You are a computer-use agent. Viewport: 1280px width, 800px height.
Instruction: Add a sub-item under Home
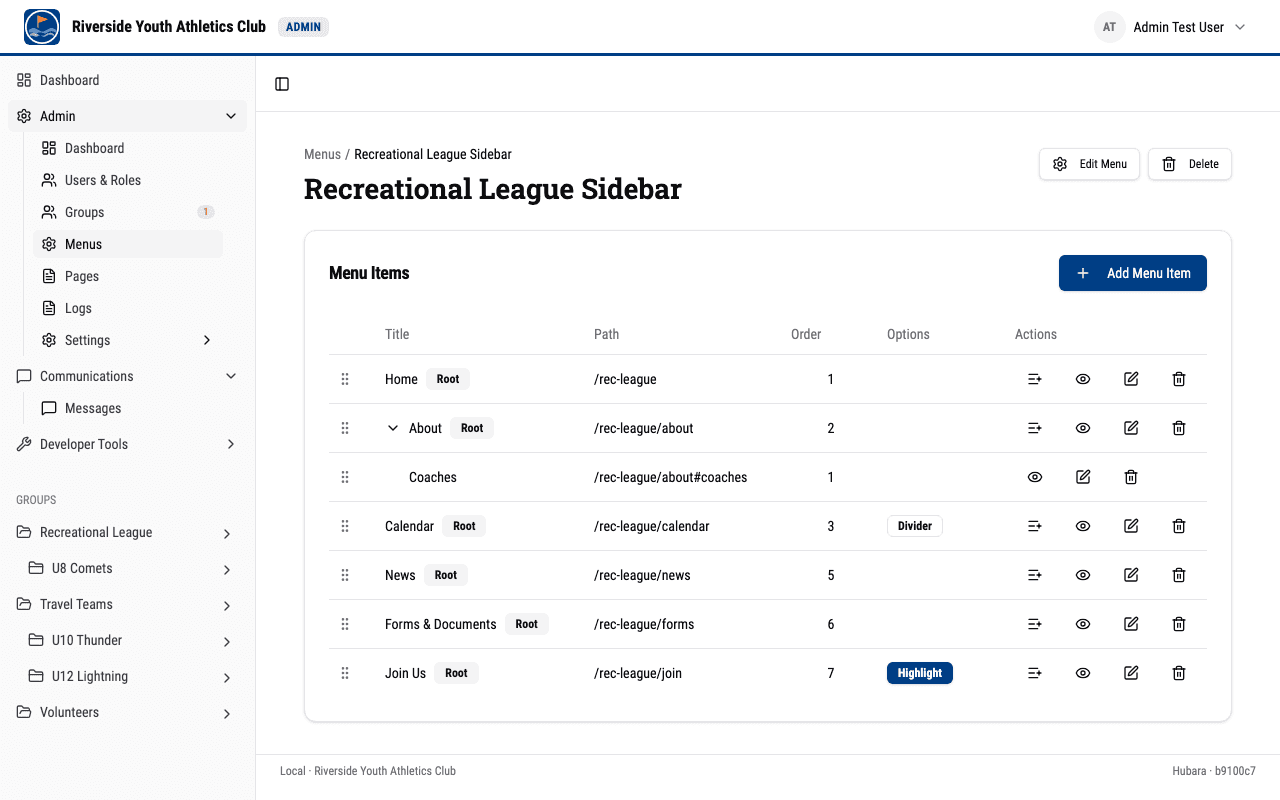coord(1035,379)
